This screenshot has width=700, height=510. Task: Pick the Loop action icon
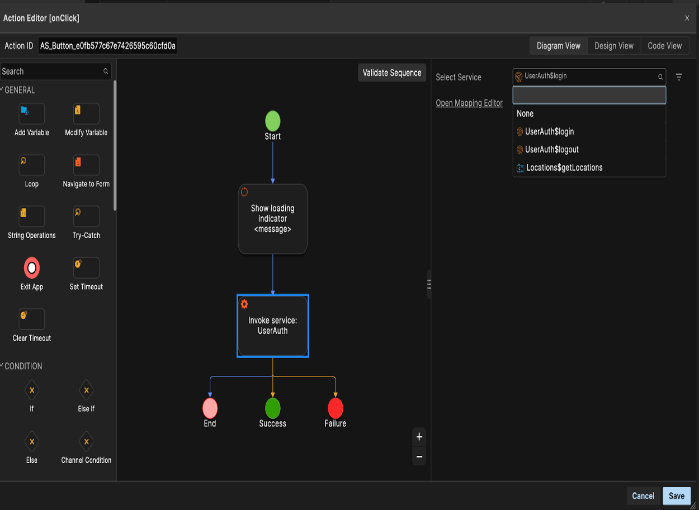(x=32, y=165)
